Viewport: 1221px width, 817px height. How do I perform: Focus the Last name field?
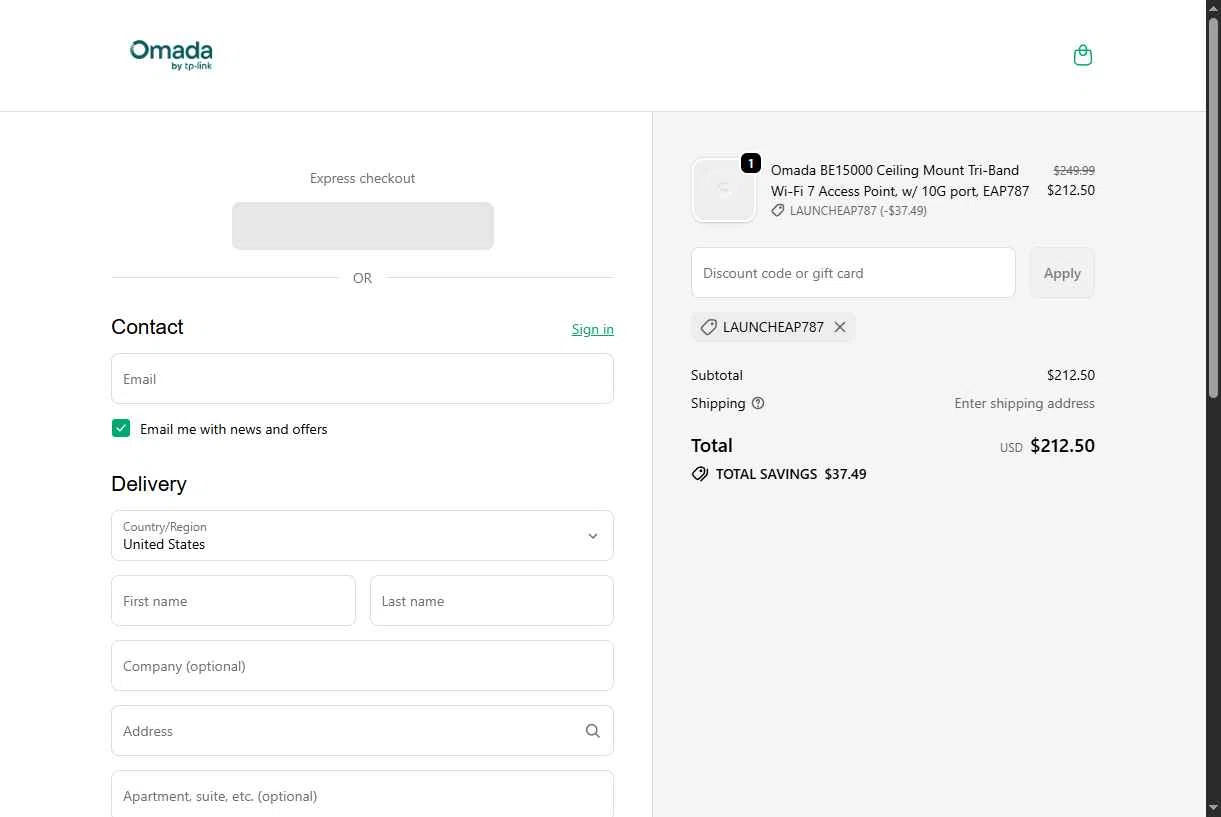click(492, 601)
